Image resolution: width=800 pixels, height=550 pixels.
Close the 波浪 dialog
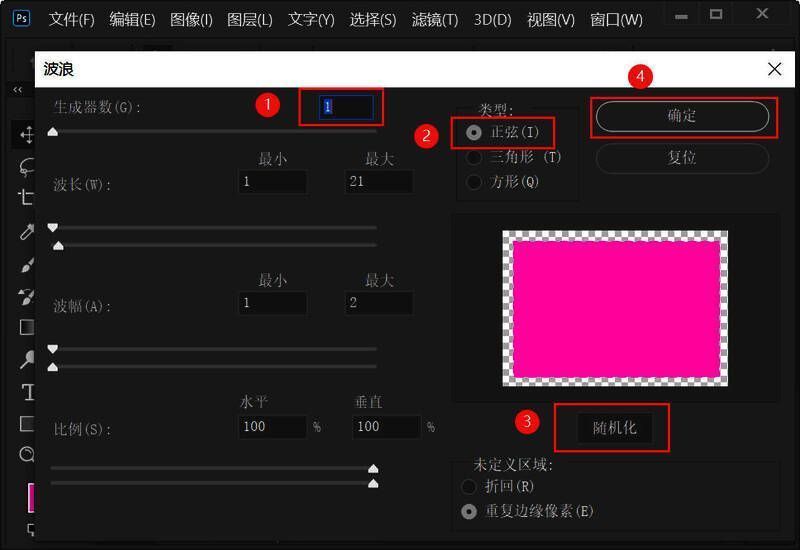[x=774, y=69]
